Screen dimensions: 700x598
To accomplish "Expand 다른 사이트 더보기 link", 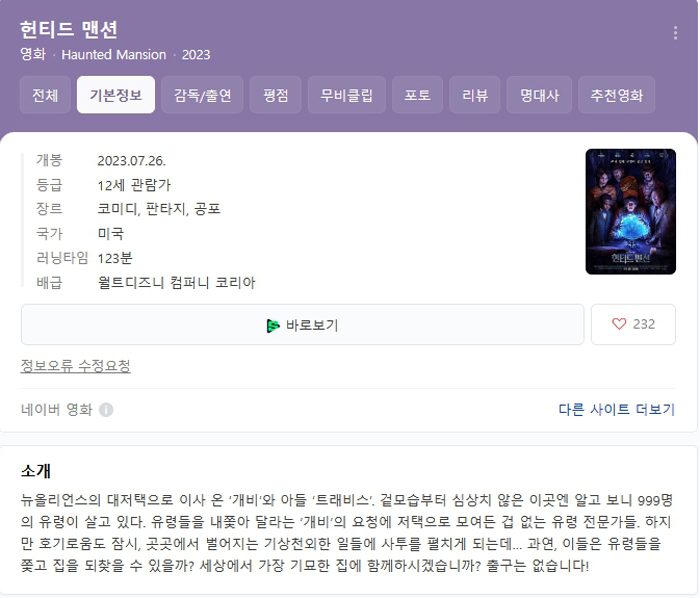I will click(616, 409).
